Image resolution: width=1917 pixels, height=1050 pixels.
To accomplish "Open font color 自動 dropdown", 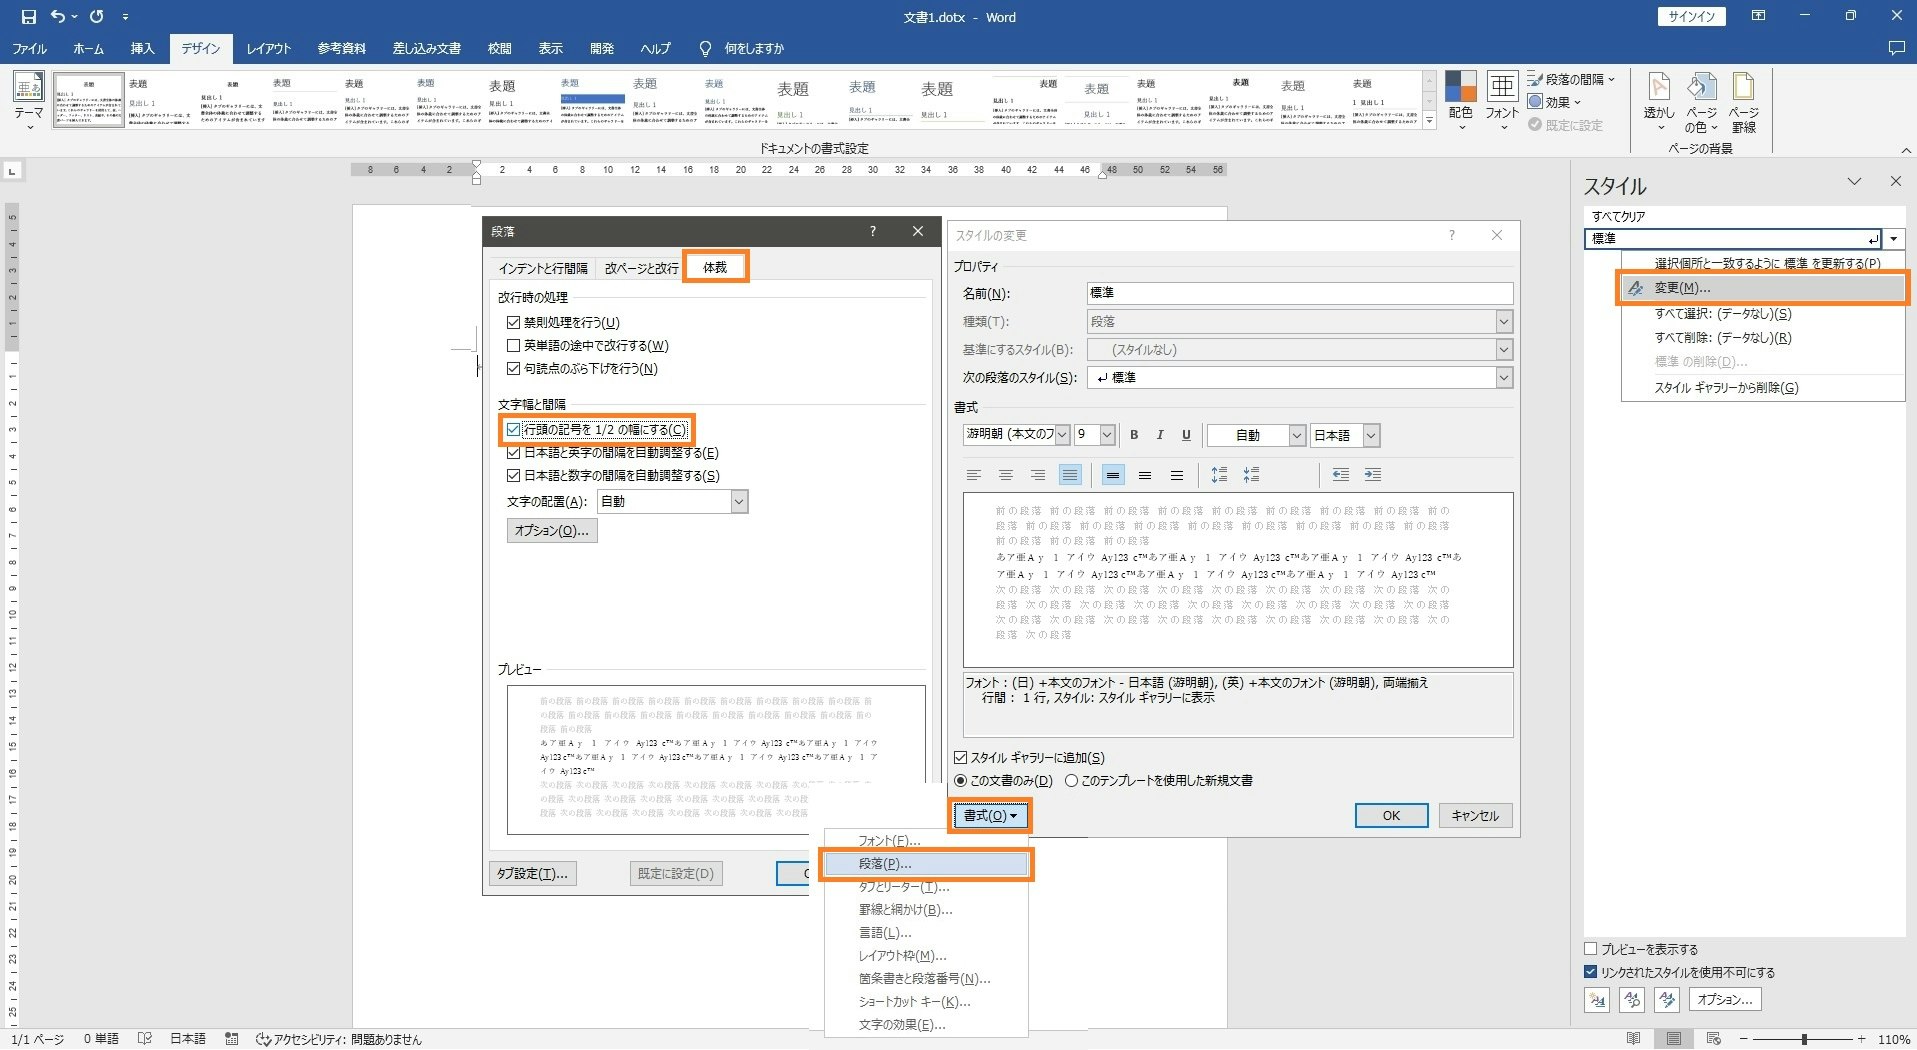I will 1297,435.
